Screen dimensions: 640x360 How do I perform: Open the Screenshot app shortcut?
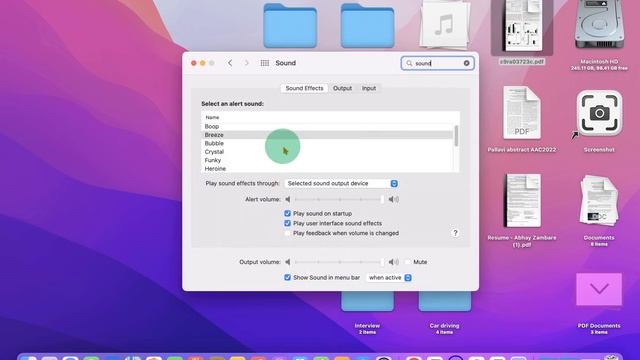pos(599,113)
